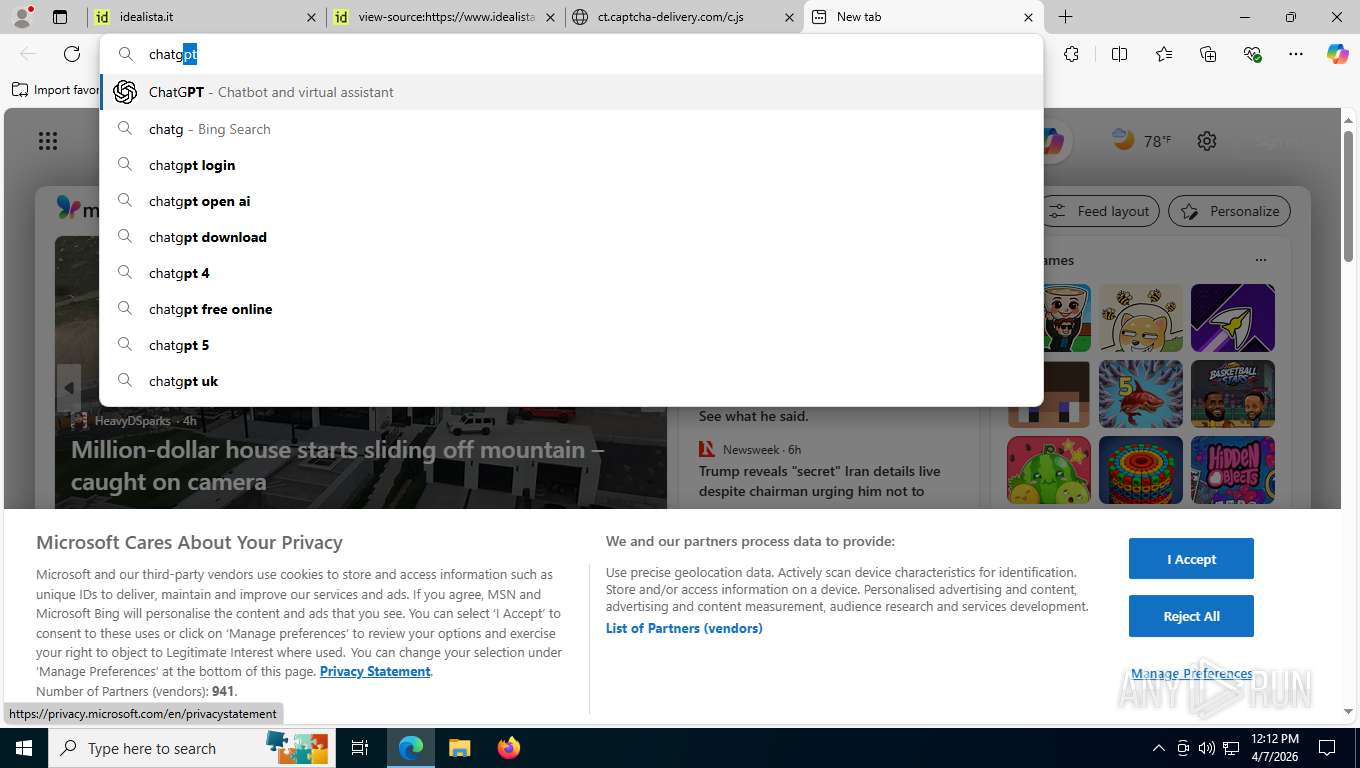Choose 'chatgpt 4' suggestion

[x=571, y=273]
